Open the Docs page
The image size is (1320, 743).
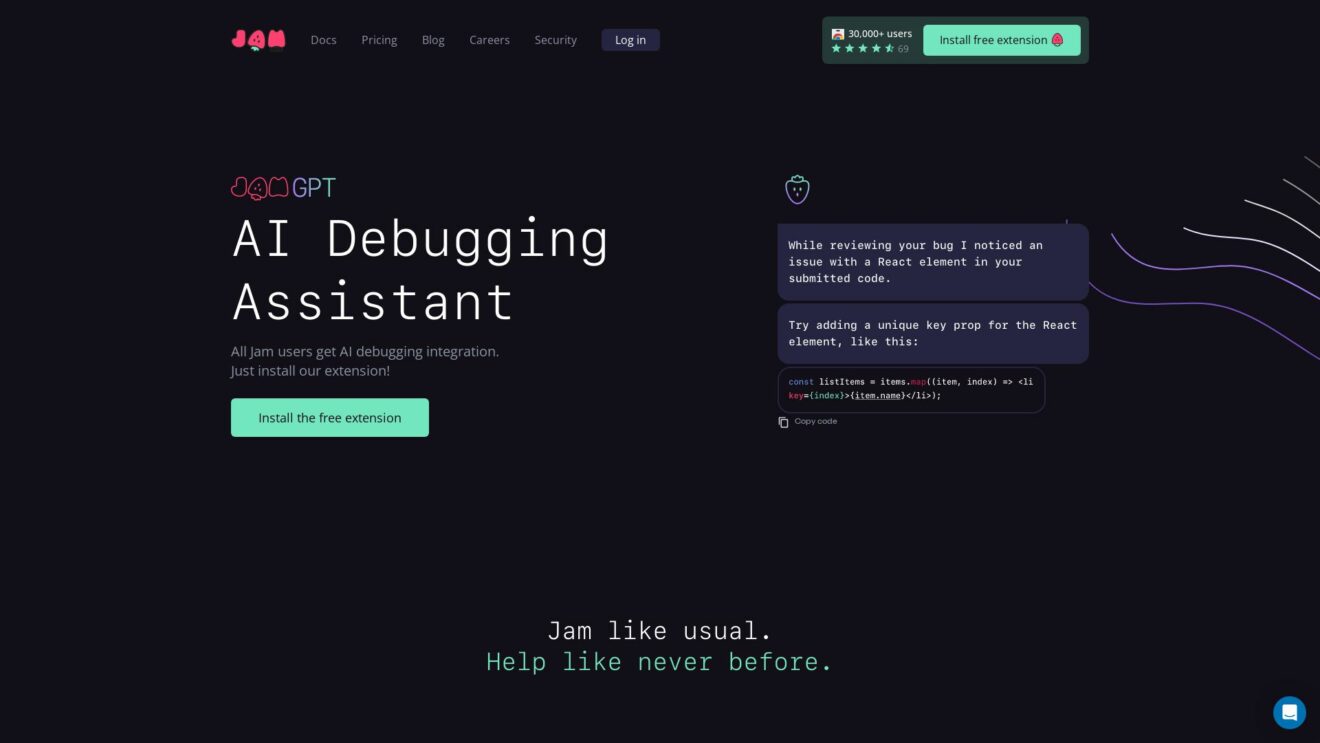(323, 40)
